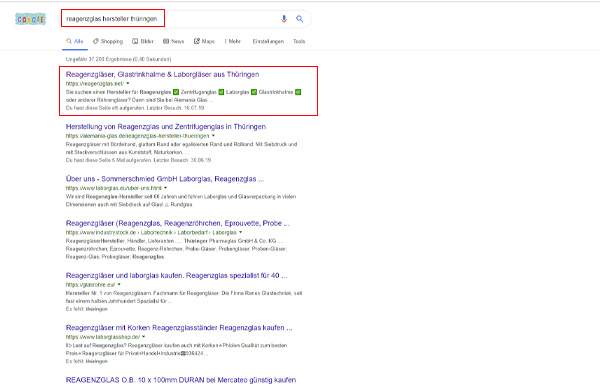Click the alemania-glas.de result URL text

coord(138,136)
